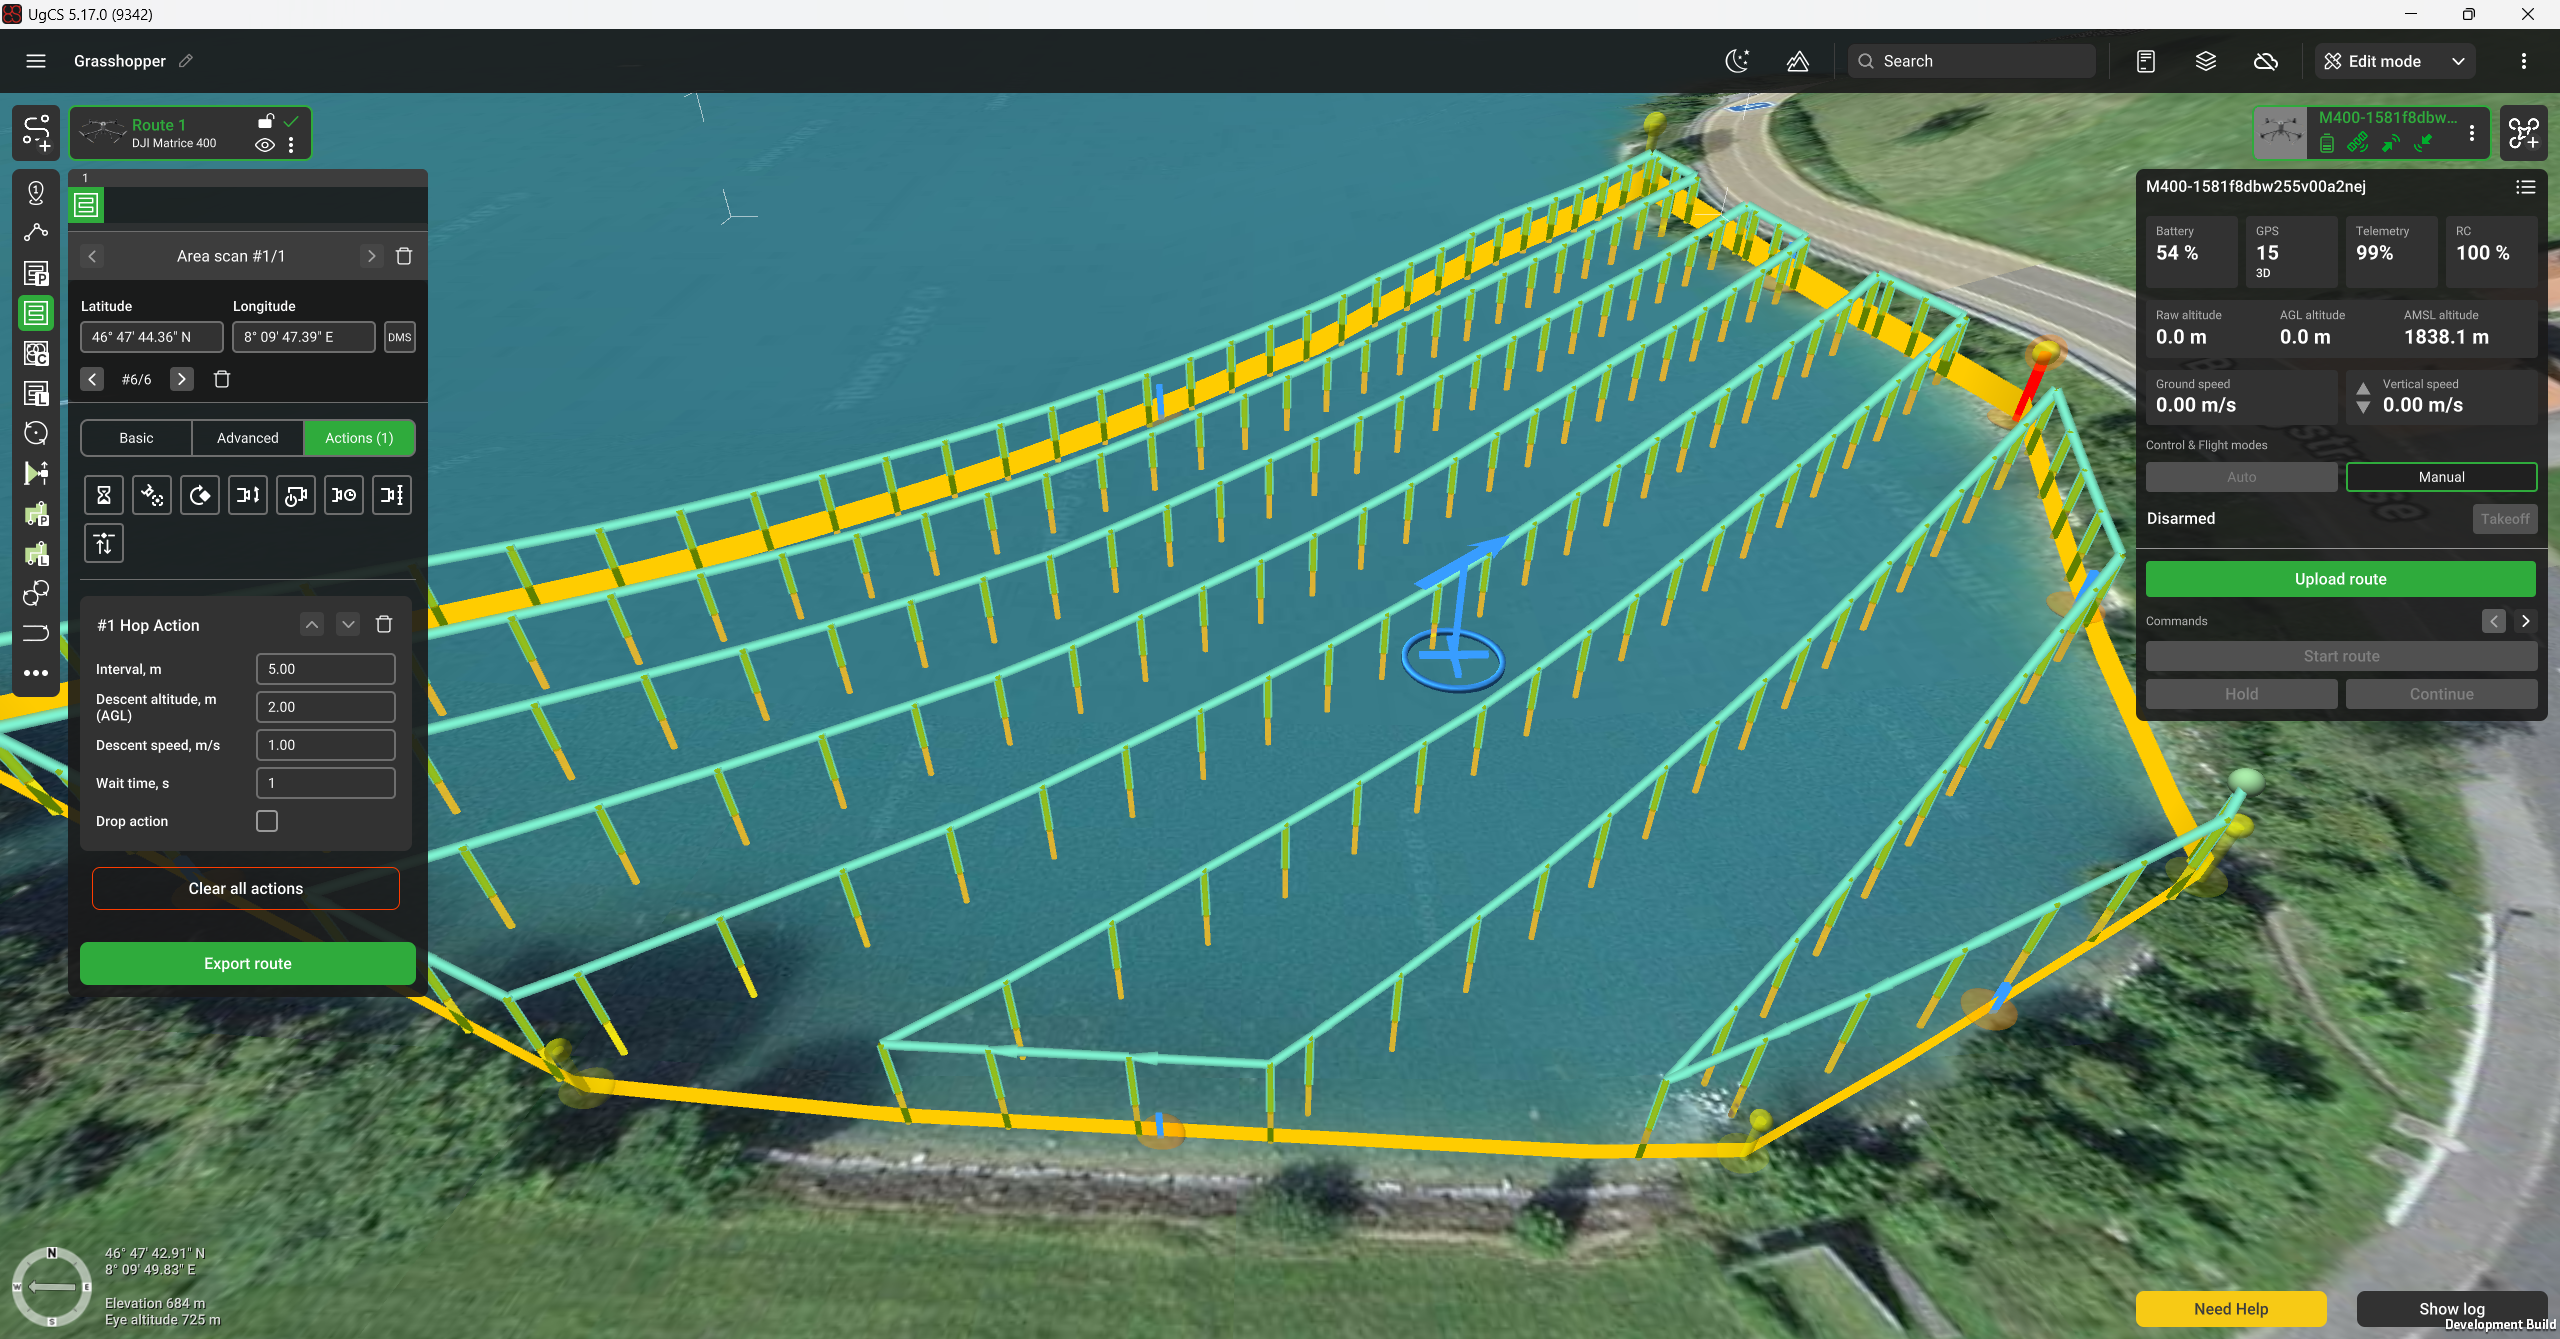The image size is (2560, 1339).
Task: Click the add new route icon
Action: point(36,133)
